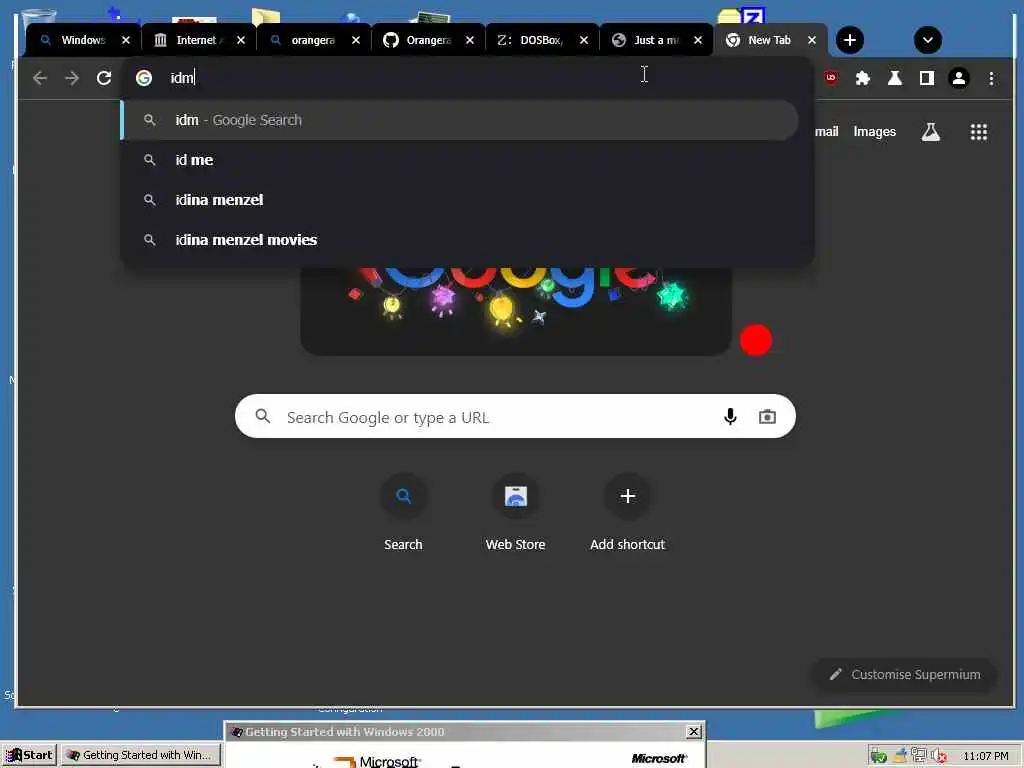Open the profile avatar icon

click(959, 78)
